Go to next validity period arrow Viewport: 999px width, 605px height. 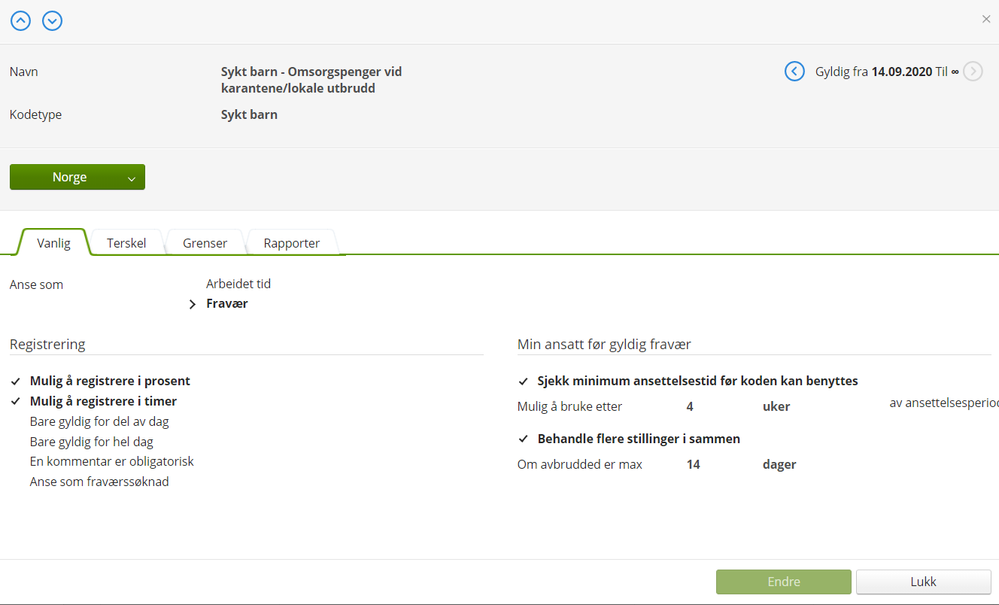point(973,72)
